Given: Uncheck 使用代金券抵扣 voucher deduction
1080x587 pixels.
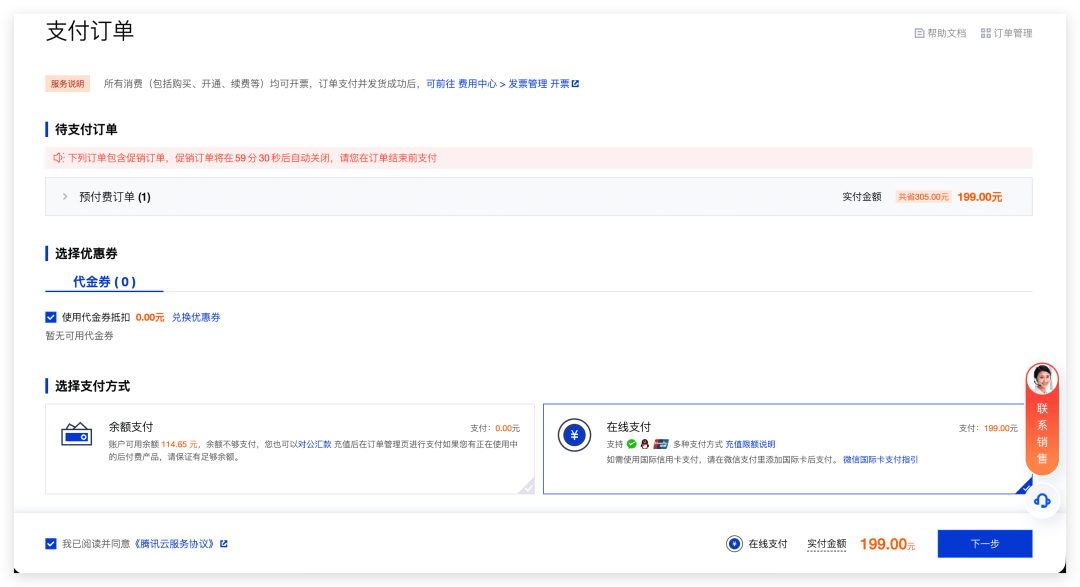Looking at the screenshot, I should [51, 317].
